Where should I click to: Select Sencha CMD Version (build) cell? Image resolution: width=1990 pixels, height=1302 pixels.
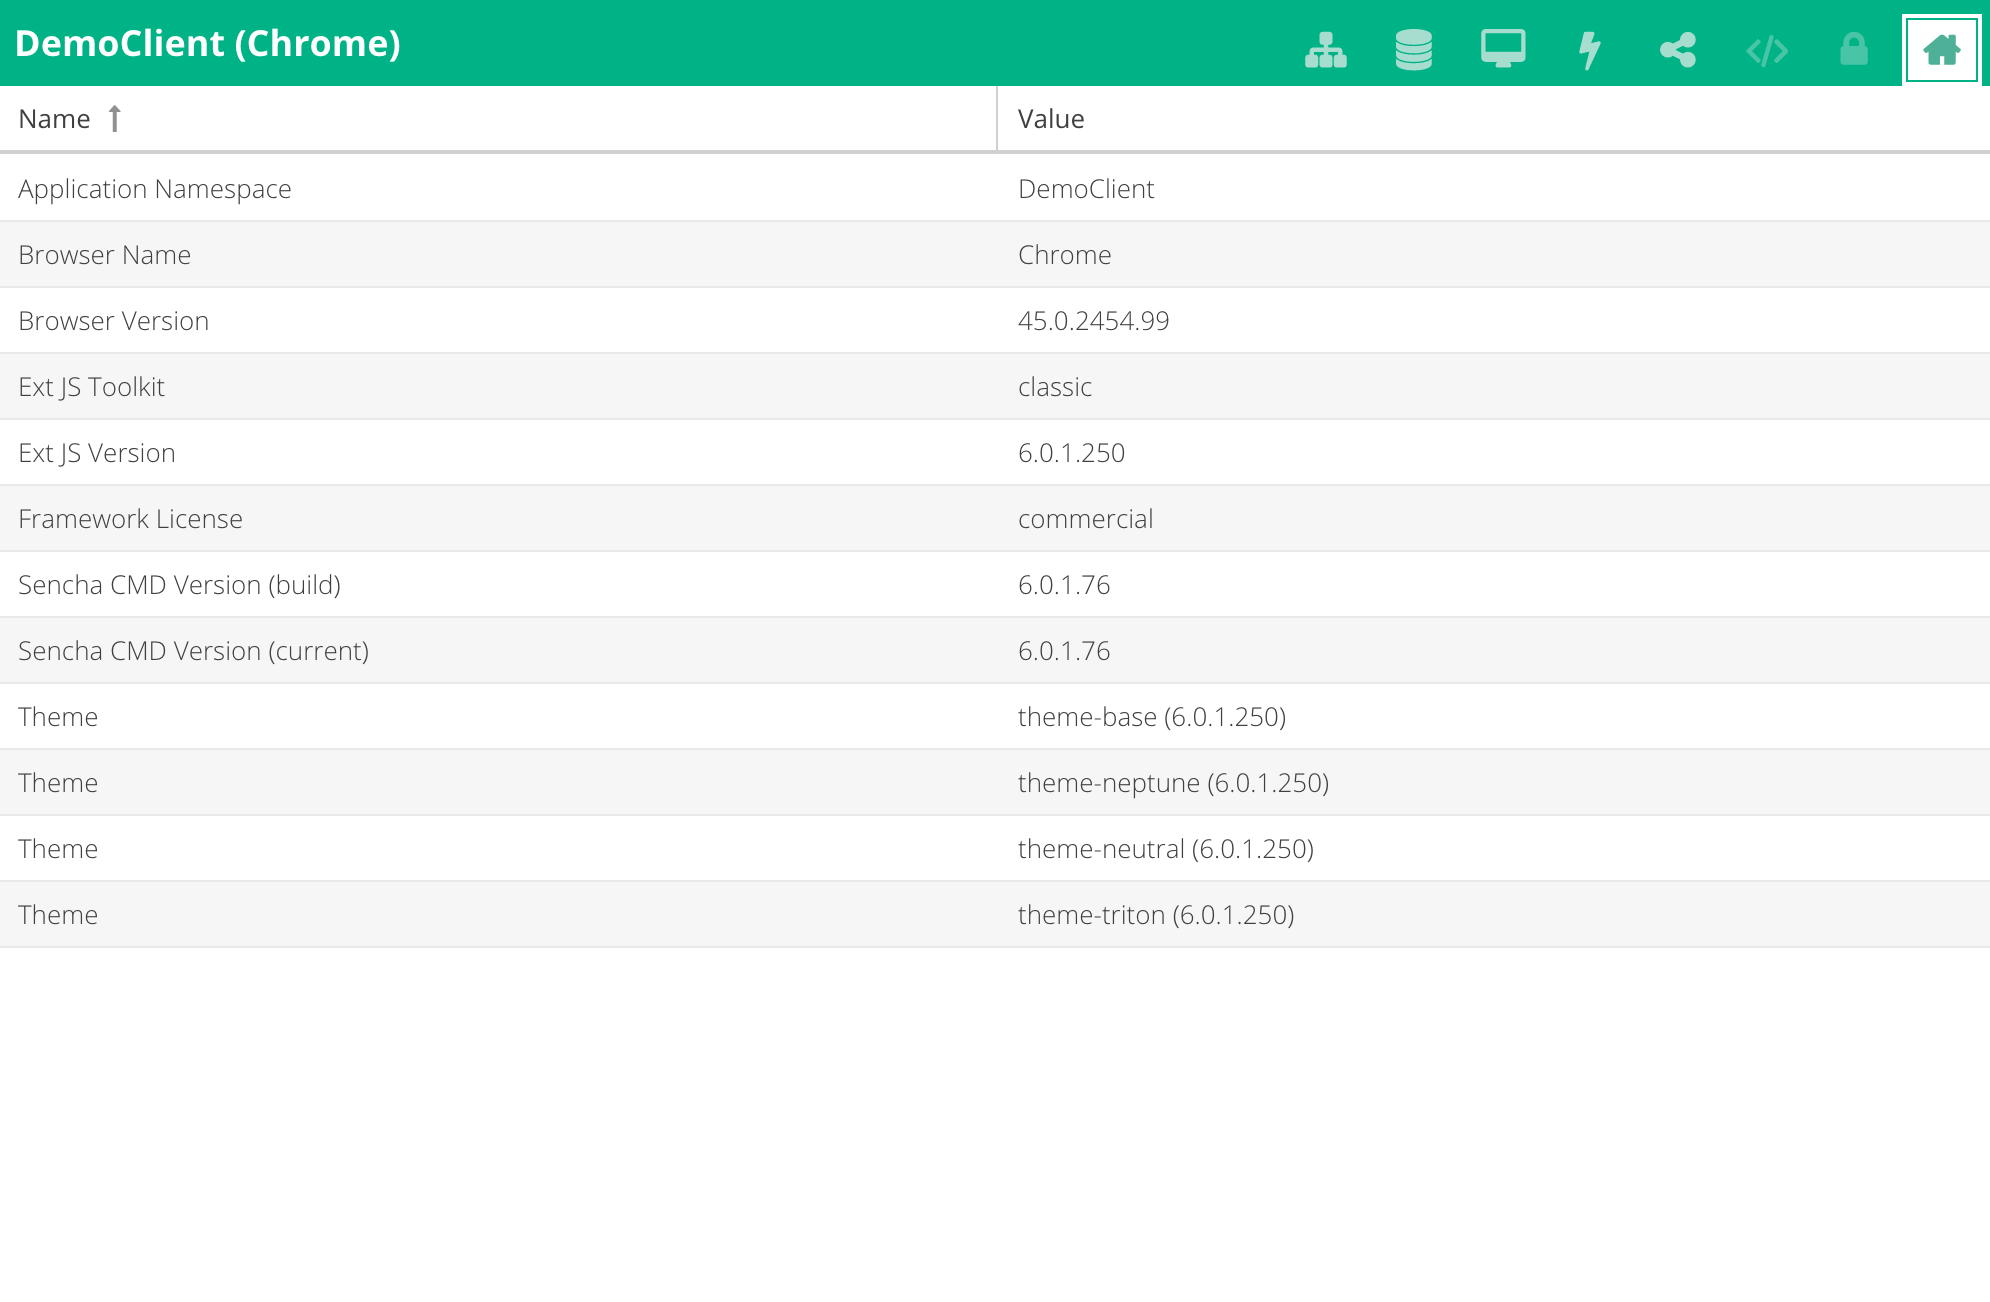[498, 584]
